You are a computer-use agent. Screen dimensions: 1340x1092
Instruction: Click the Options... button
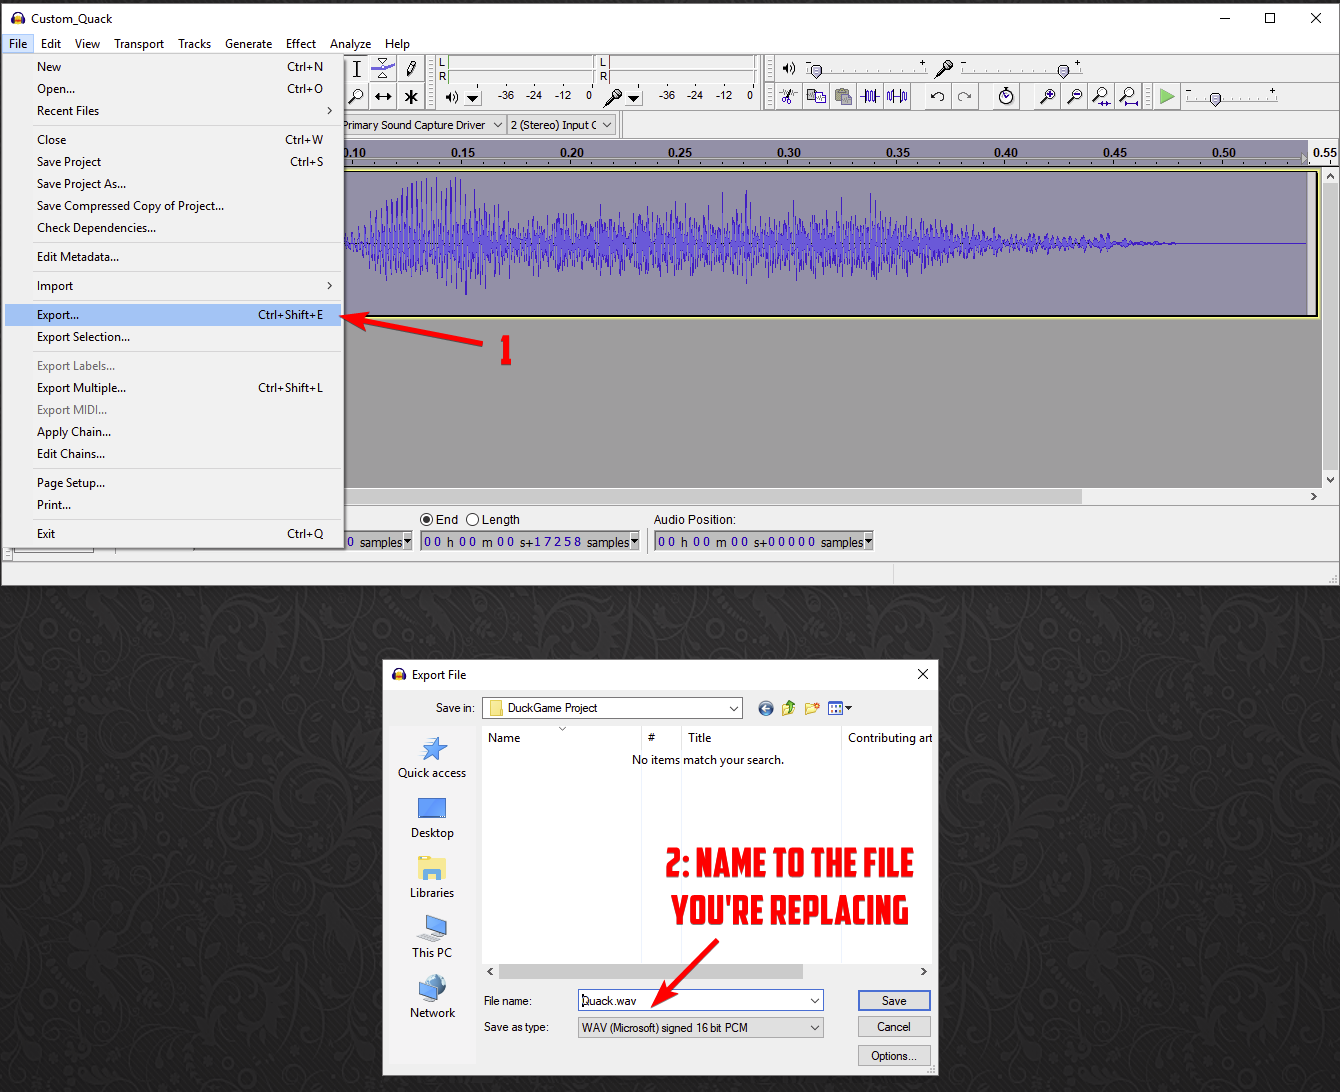(894, 1056)
